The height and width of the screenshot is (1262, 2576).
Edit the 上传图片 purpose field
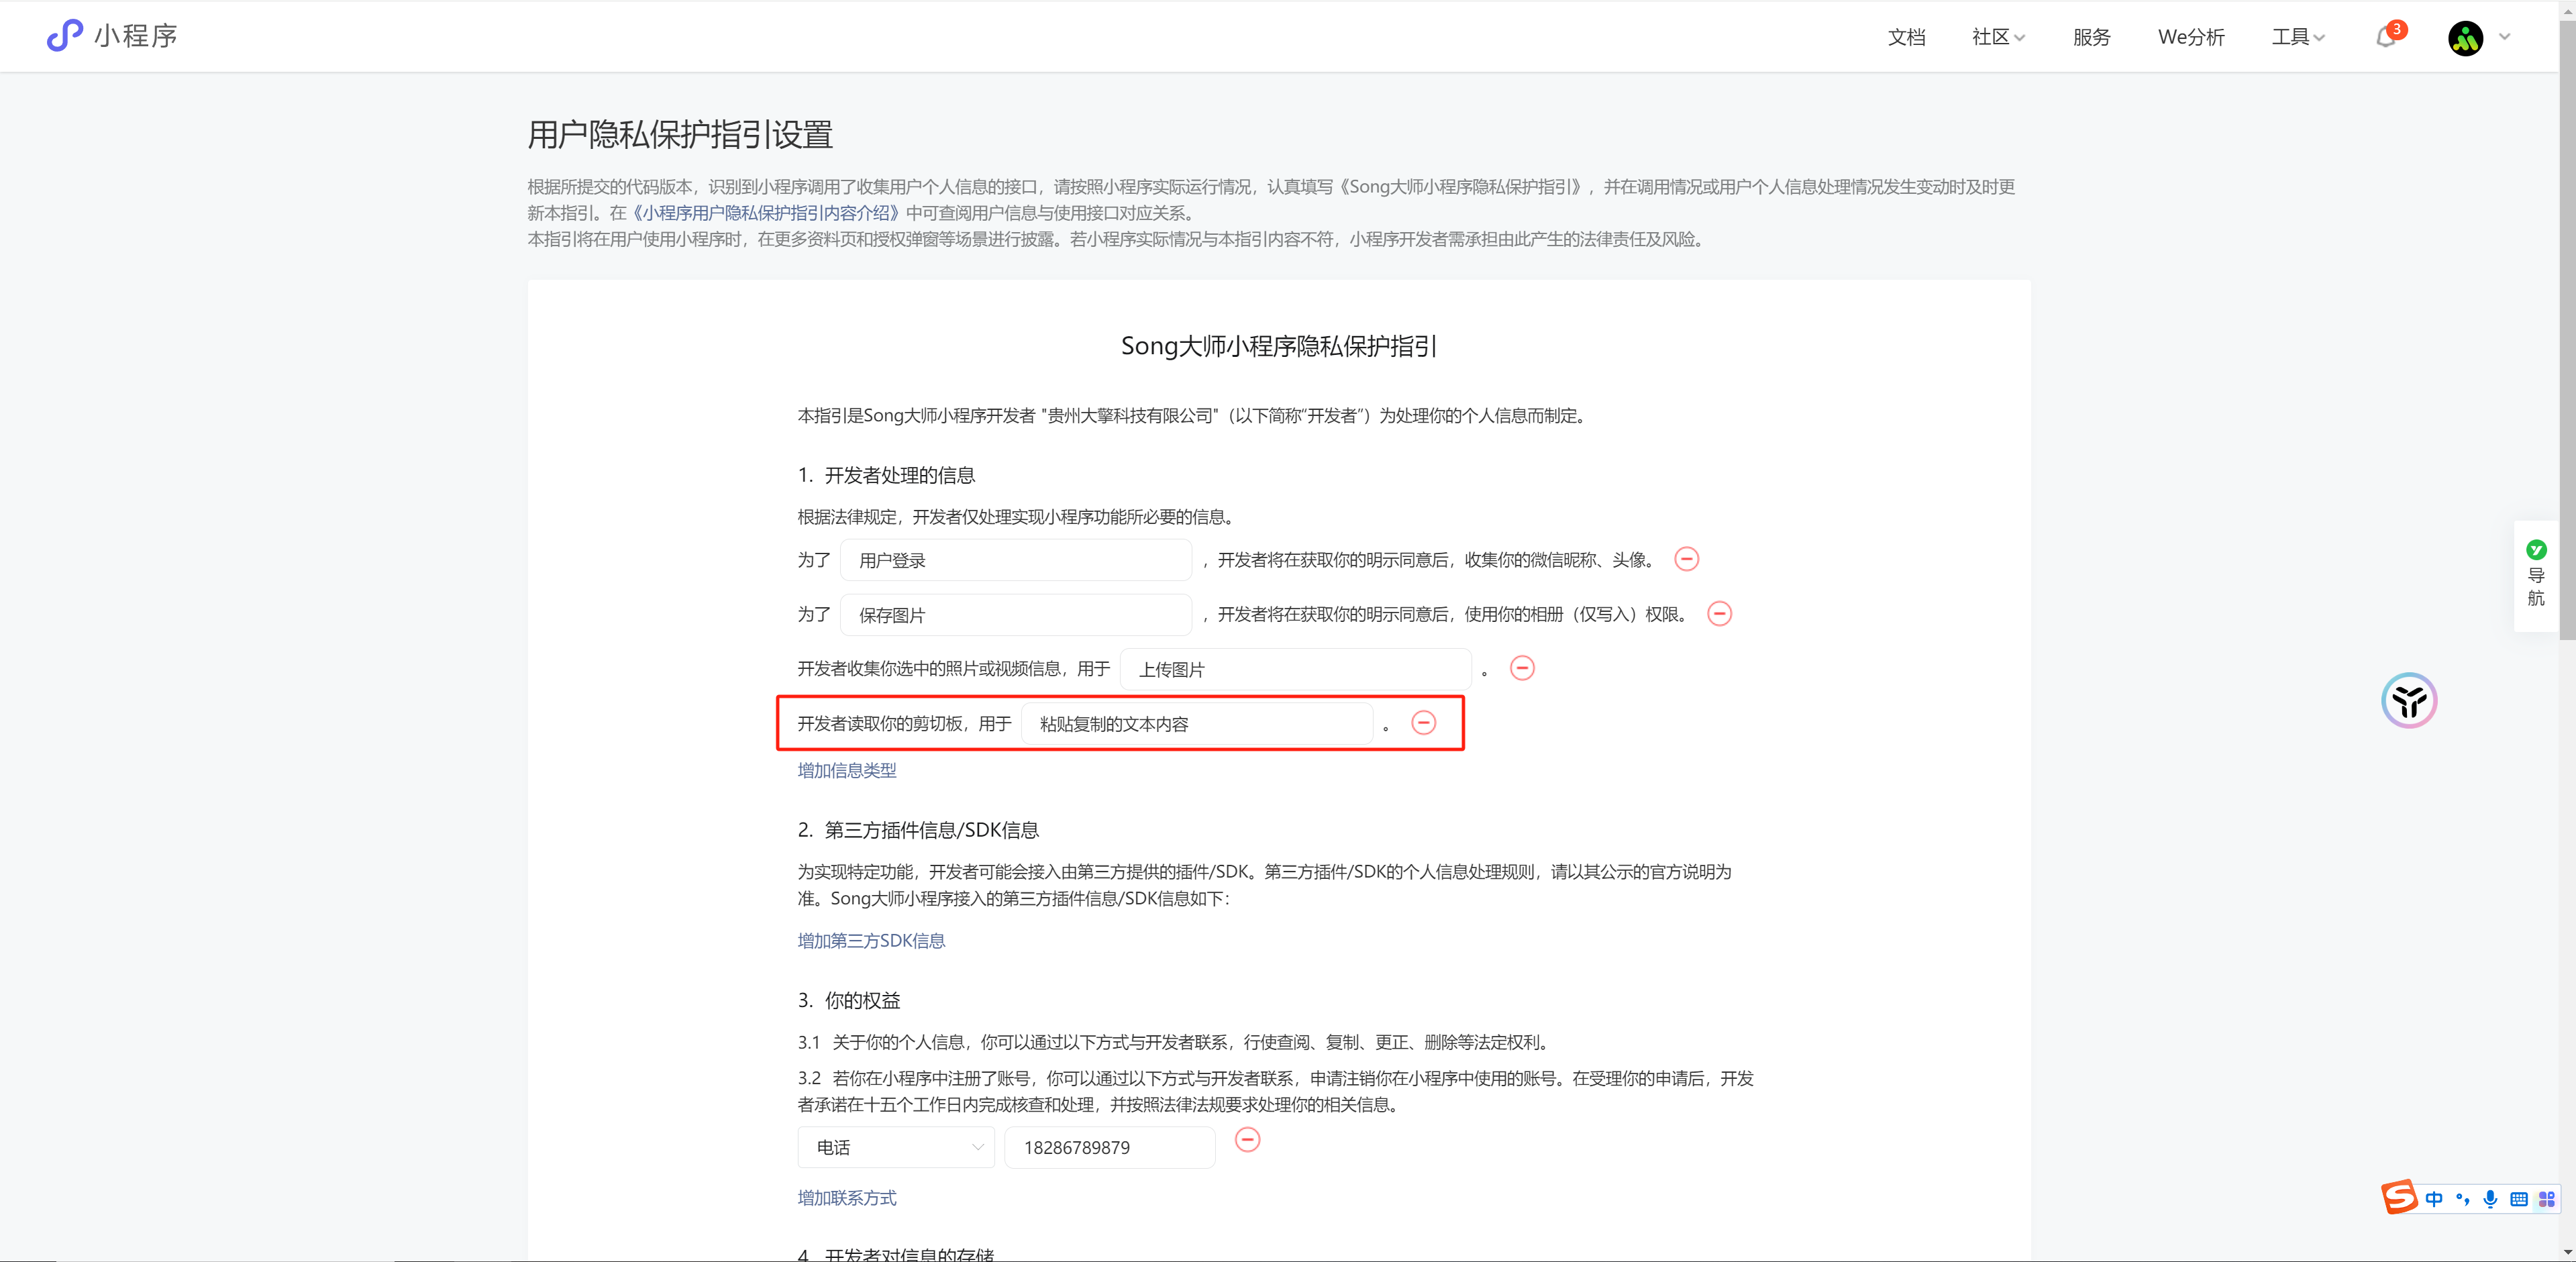tap(1295, 669)
